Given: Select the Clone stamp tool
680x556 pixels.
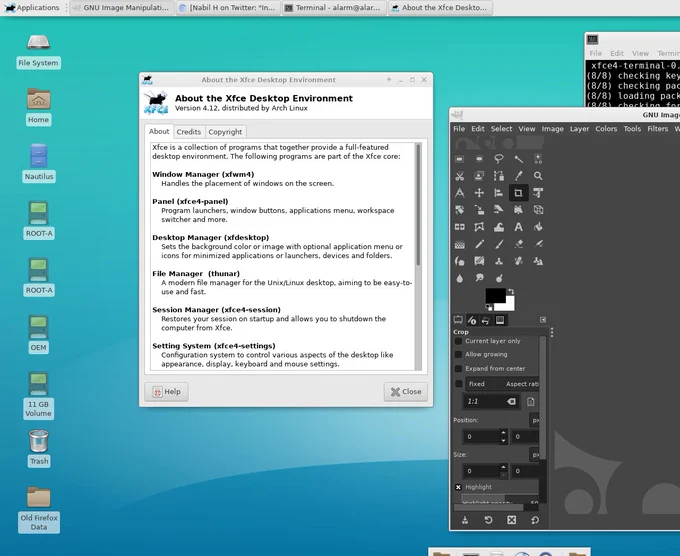Looking at the screenshot, I should pos(499,261).
